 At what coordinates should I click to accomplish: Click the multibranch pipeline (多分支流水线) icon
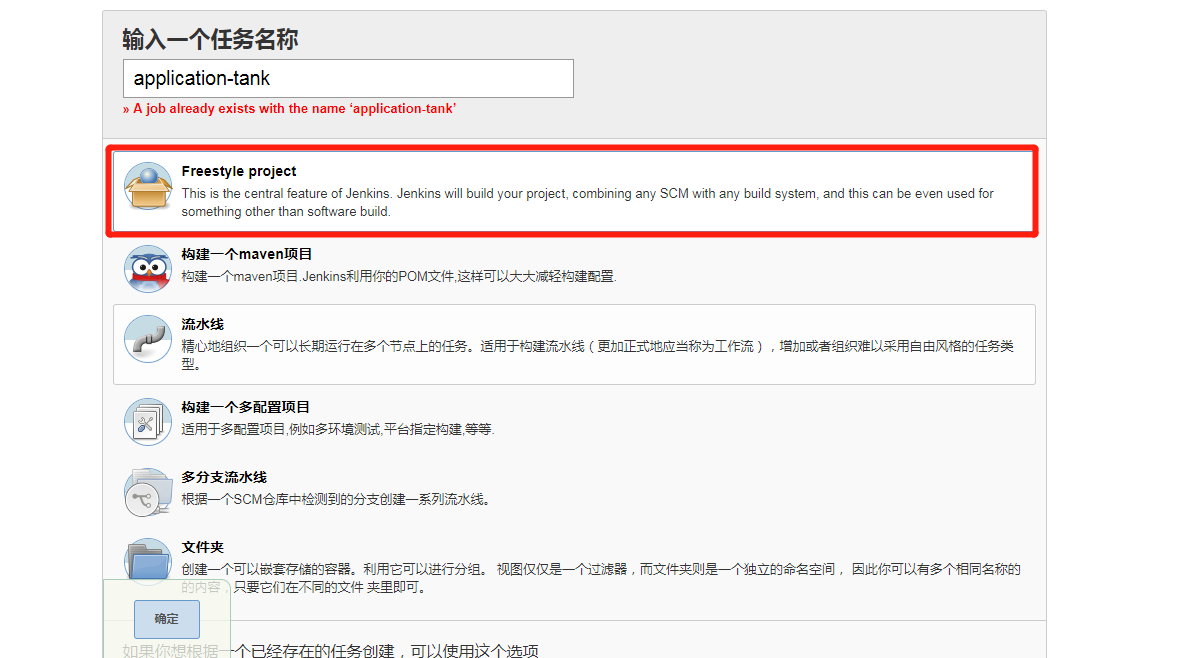pyautogui.click(x=147, y=492)
